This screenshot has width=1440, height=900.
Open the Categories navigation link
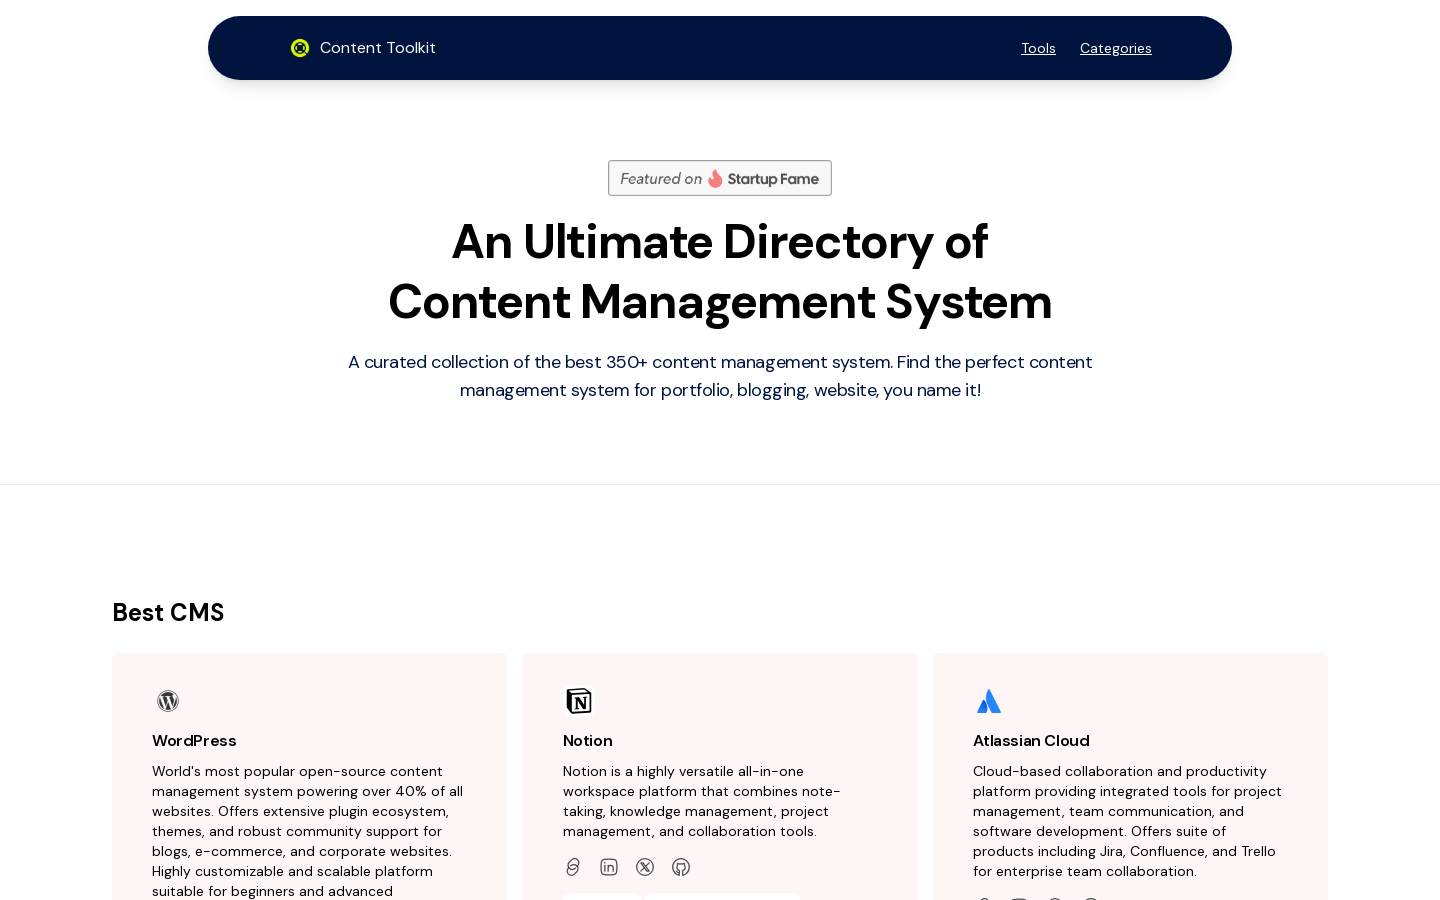(x=1116, y=48)
